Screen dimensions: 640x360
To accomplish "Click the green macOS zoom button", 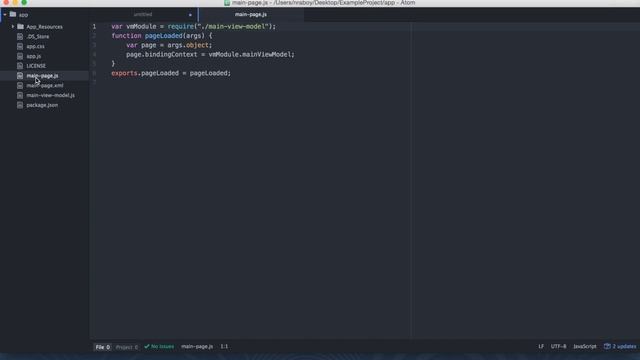I will (24, 2).
